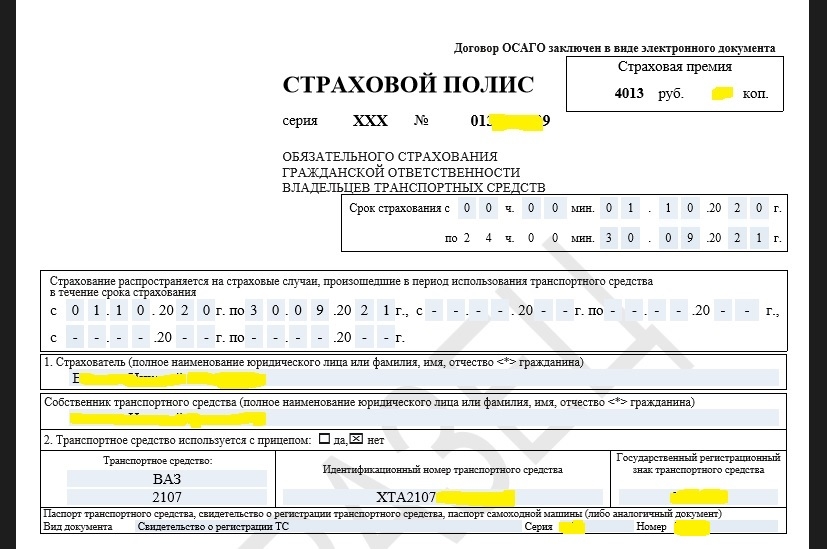Click the "руб." currency label
This screenshot has height=549, width=827.
[670, 94]
